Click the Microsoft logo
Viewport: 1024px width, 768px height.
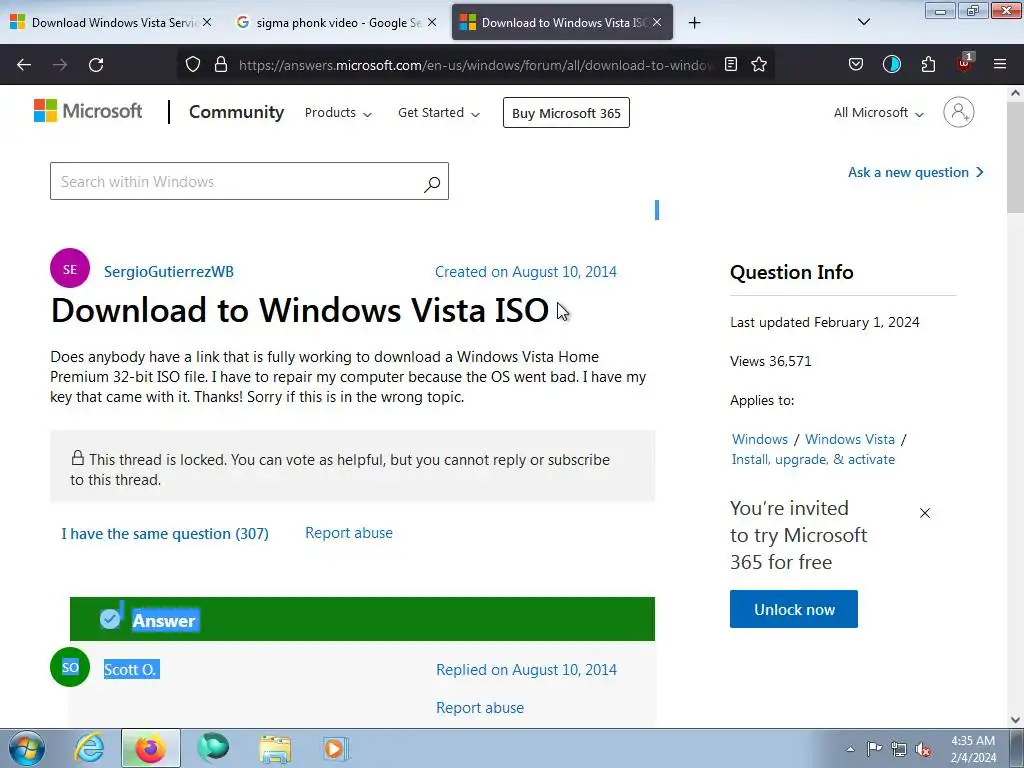pos(88,111)
